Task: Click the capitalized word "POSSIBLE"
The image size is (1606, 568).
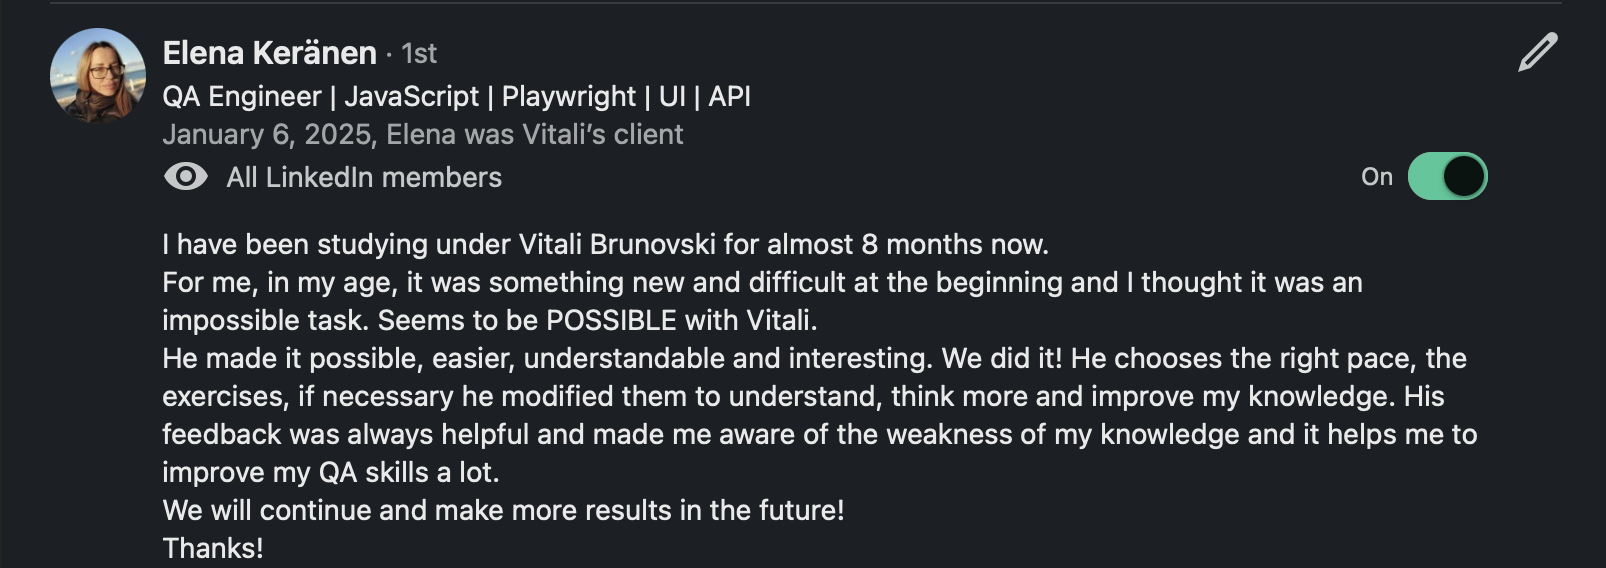Action: pyautogui.click(x=611, y=321)
